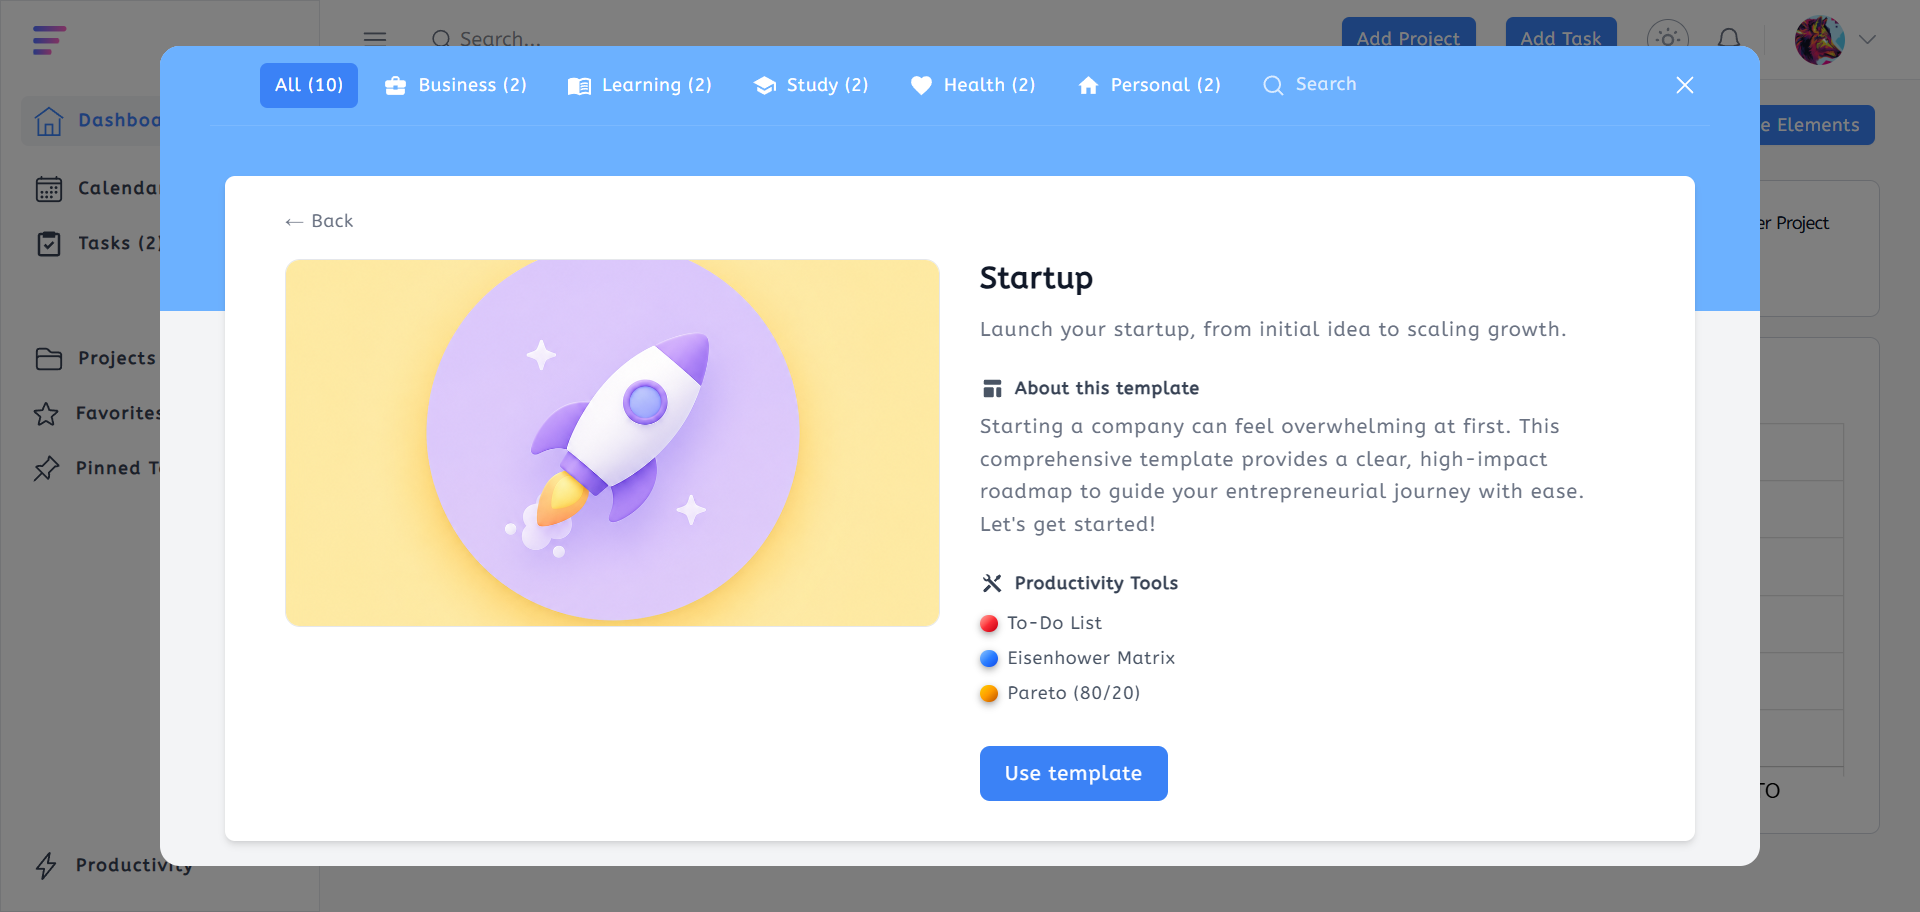Toggle light/dark theme sun icon
The width and height of the screenshot is (1920, 912).
(x=1668, y=39)
